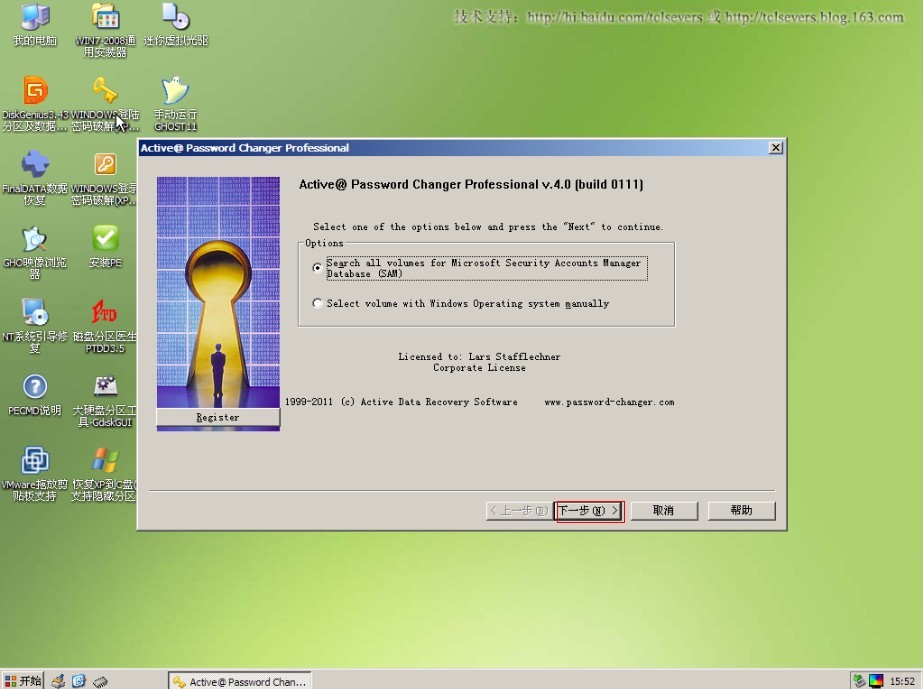Image resolution: width=923 pixels, height=689 pixels.
Task: Click the colorful display tray icon
Action: (876, 681)
